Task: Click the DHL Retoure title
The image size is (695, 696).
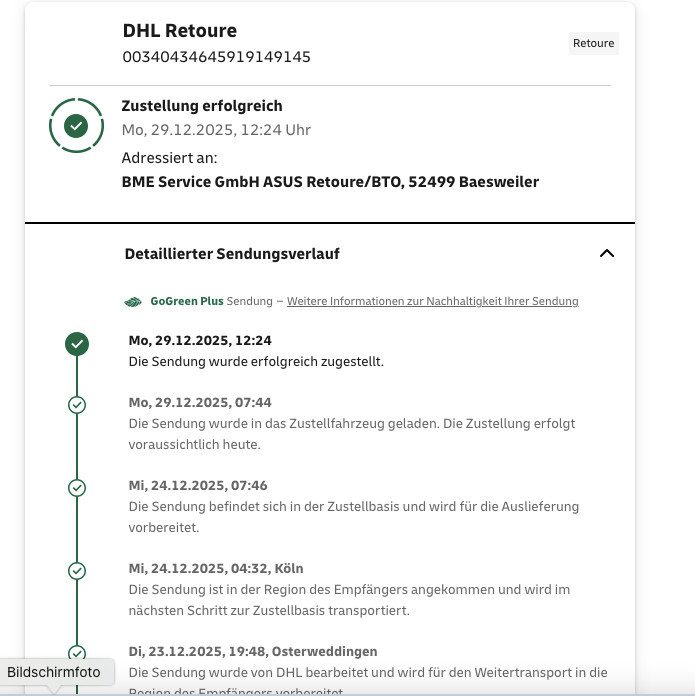Action: pos(180,31)
